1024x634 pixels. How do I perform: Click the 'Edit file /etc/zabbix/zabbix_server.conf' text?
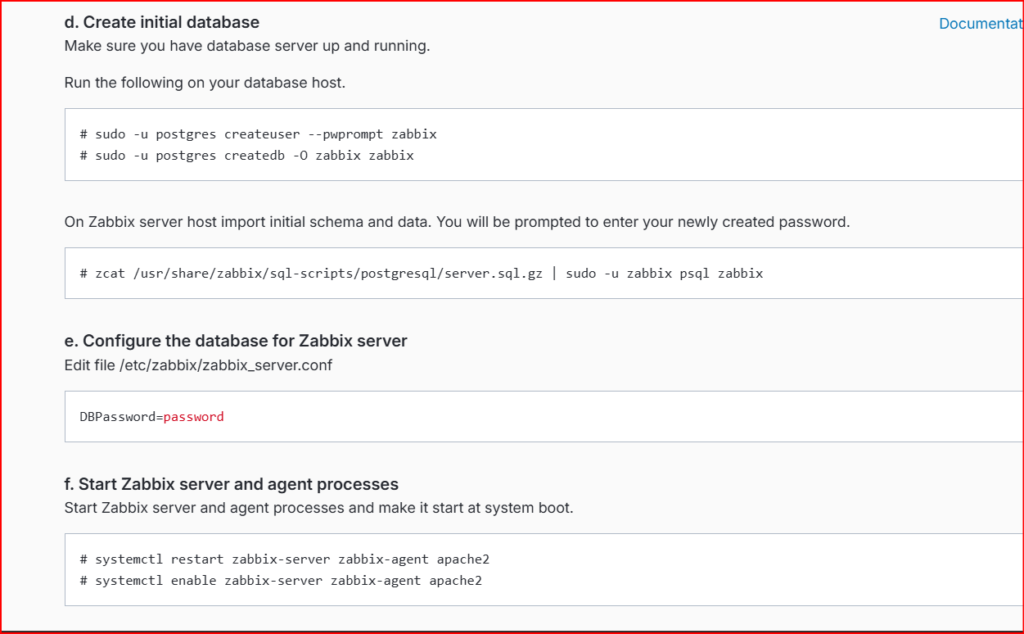click(x=198, y=365)
